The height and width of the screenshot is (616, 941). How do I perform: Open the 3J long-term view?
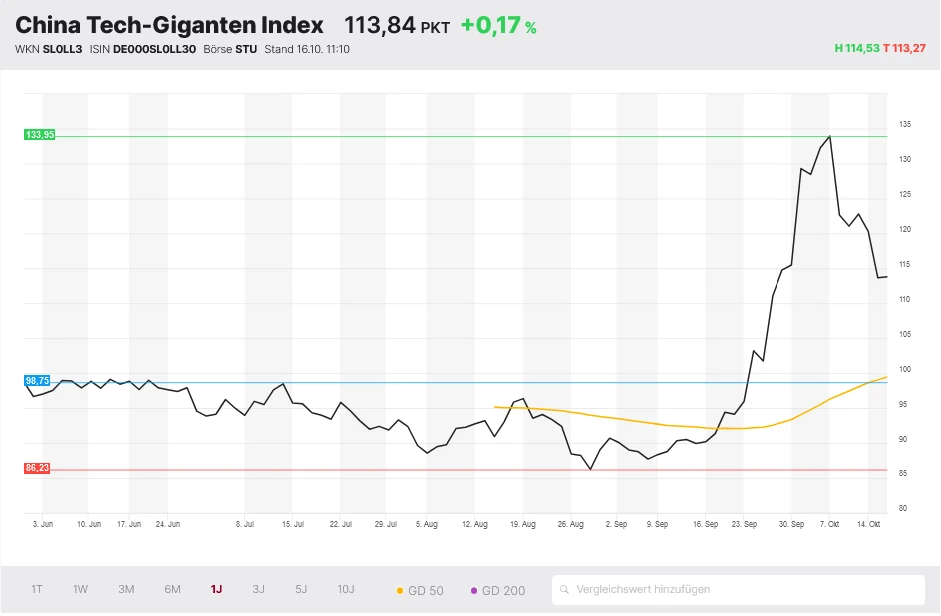tap(258, 590)
